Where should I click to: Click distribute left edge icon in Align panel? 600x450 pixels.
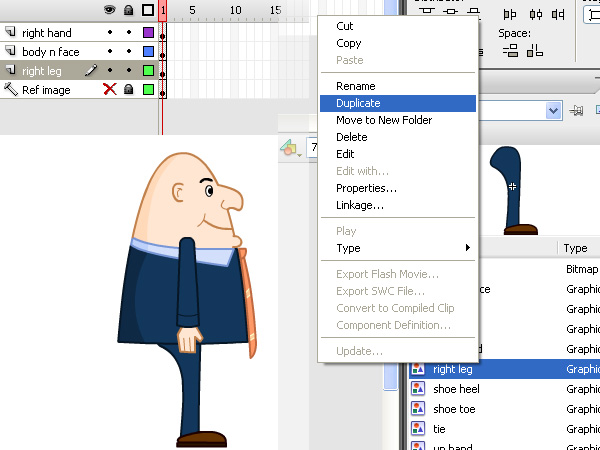click(x=509, y=15)
